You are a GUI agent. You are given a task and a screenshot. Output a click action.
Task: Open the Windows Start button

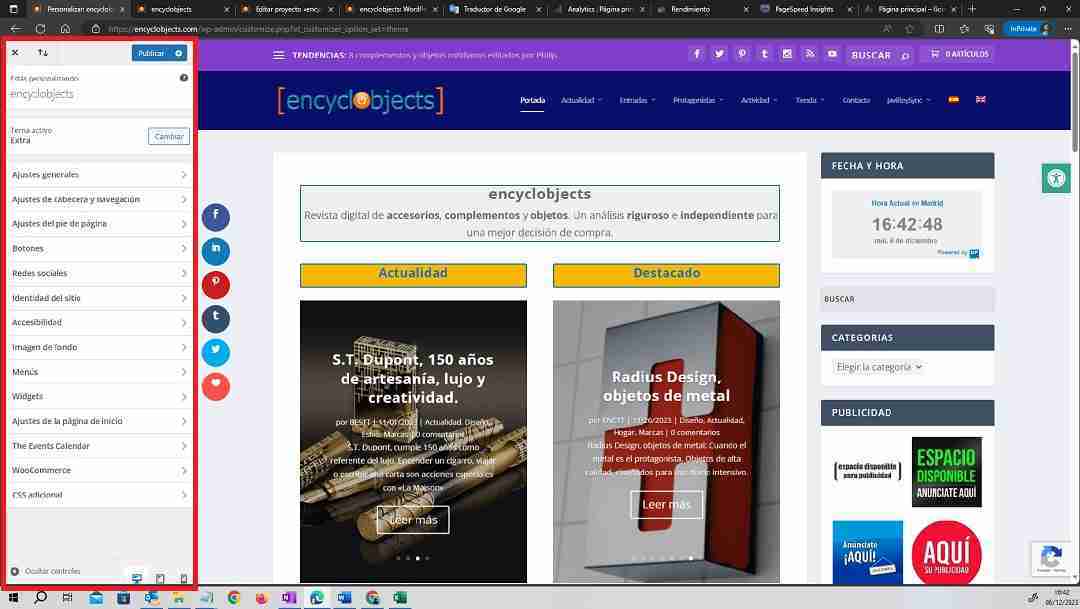13,598
